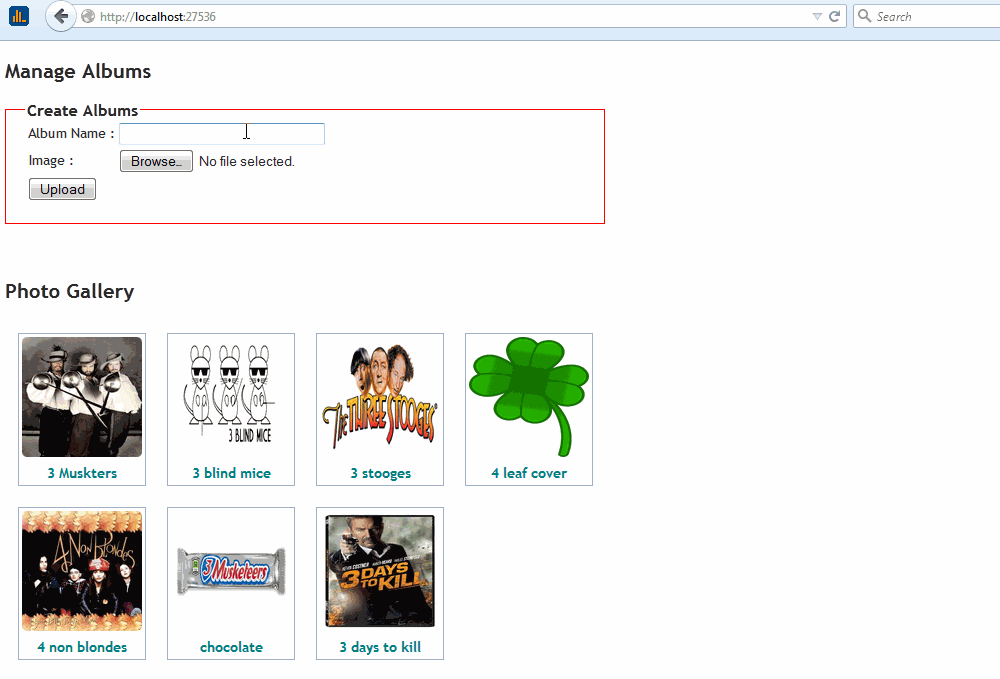Open the URL history dropdown arrow
1000x679 pixels.
pos(817,17)
